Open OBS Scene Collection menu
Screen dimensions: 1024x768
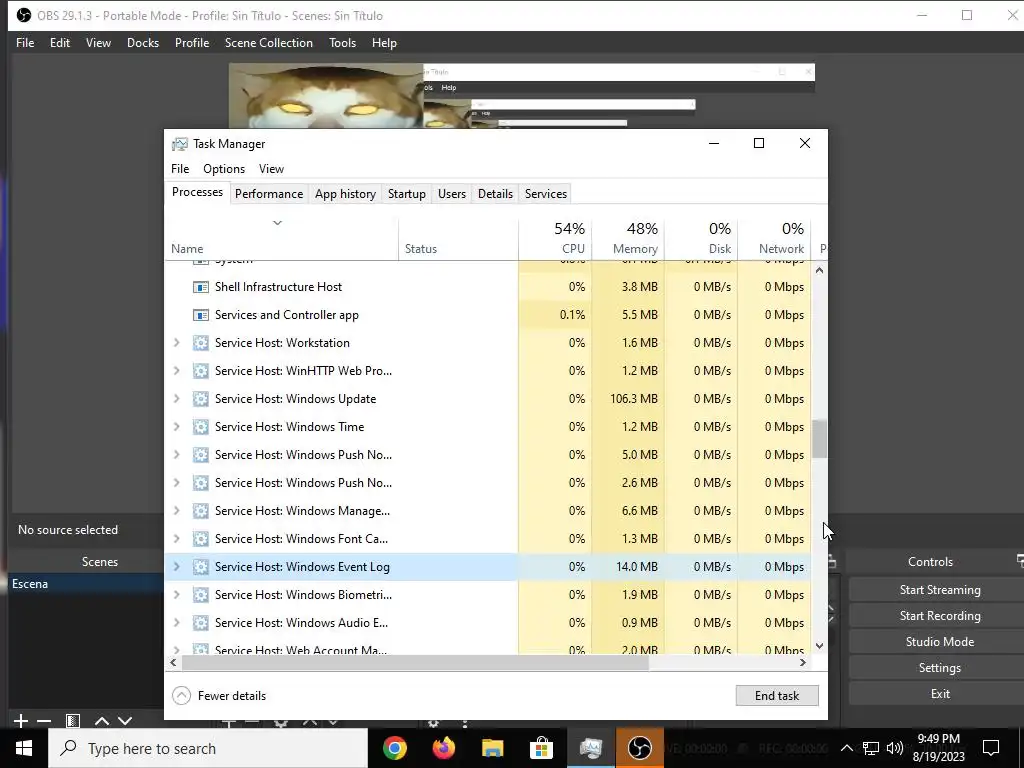coord(268,43)
